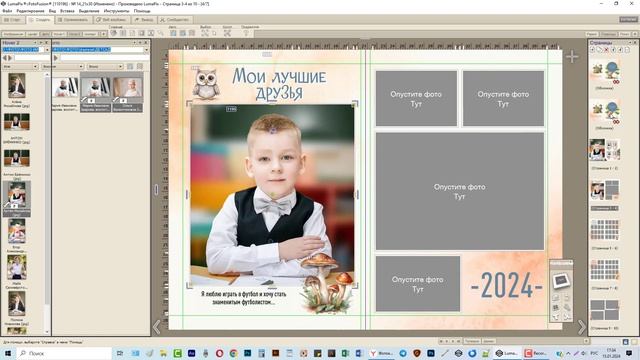This screenshot has height=360, width=640.
Task: Switch to the Вывод tab
Action: coord(144,20)
